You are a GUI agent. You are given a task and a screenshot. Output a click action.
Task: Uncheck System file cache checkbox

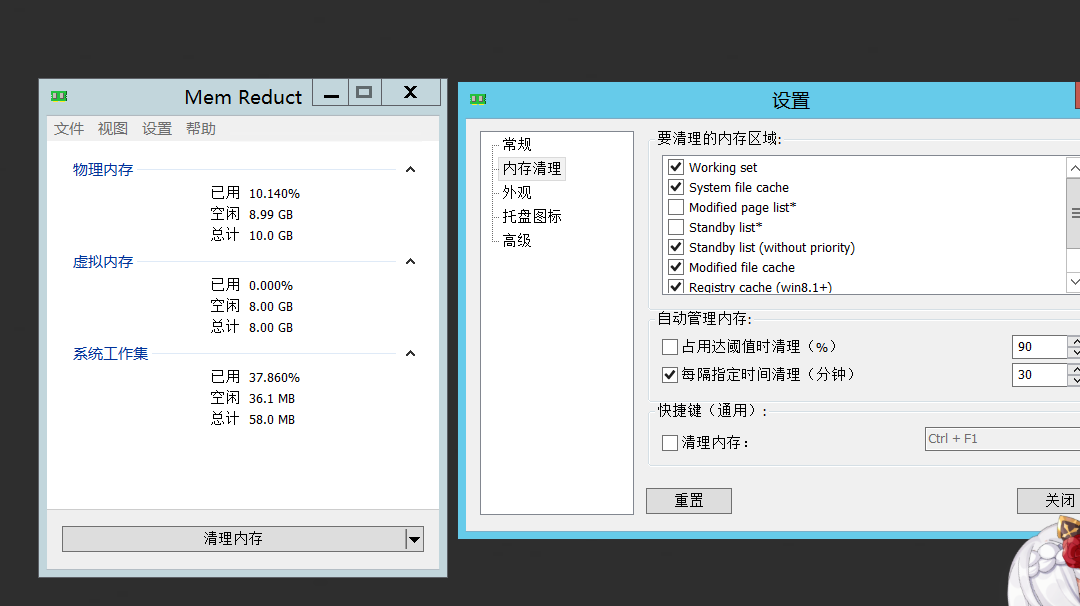(676, 187)
